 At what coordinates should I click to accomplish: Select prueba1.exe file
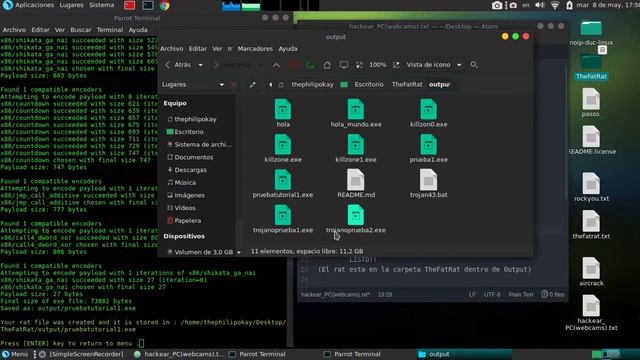tap(429, 149)
